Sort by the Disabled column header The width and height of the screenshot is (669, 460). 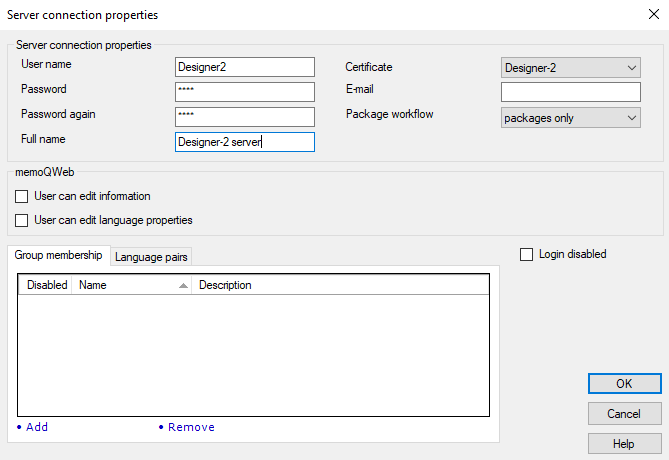tap(46, 285)
